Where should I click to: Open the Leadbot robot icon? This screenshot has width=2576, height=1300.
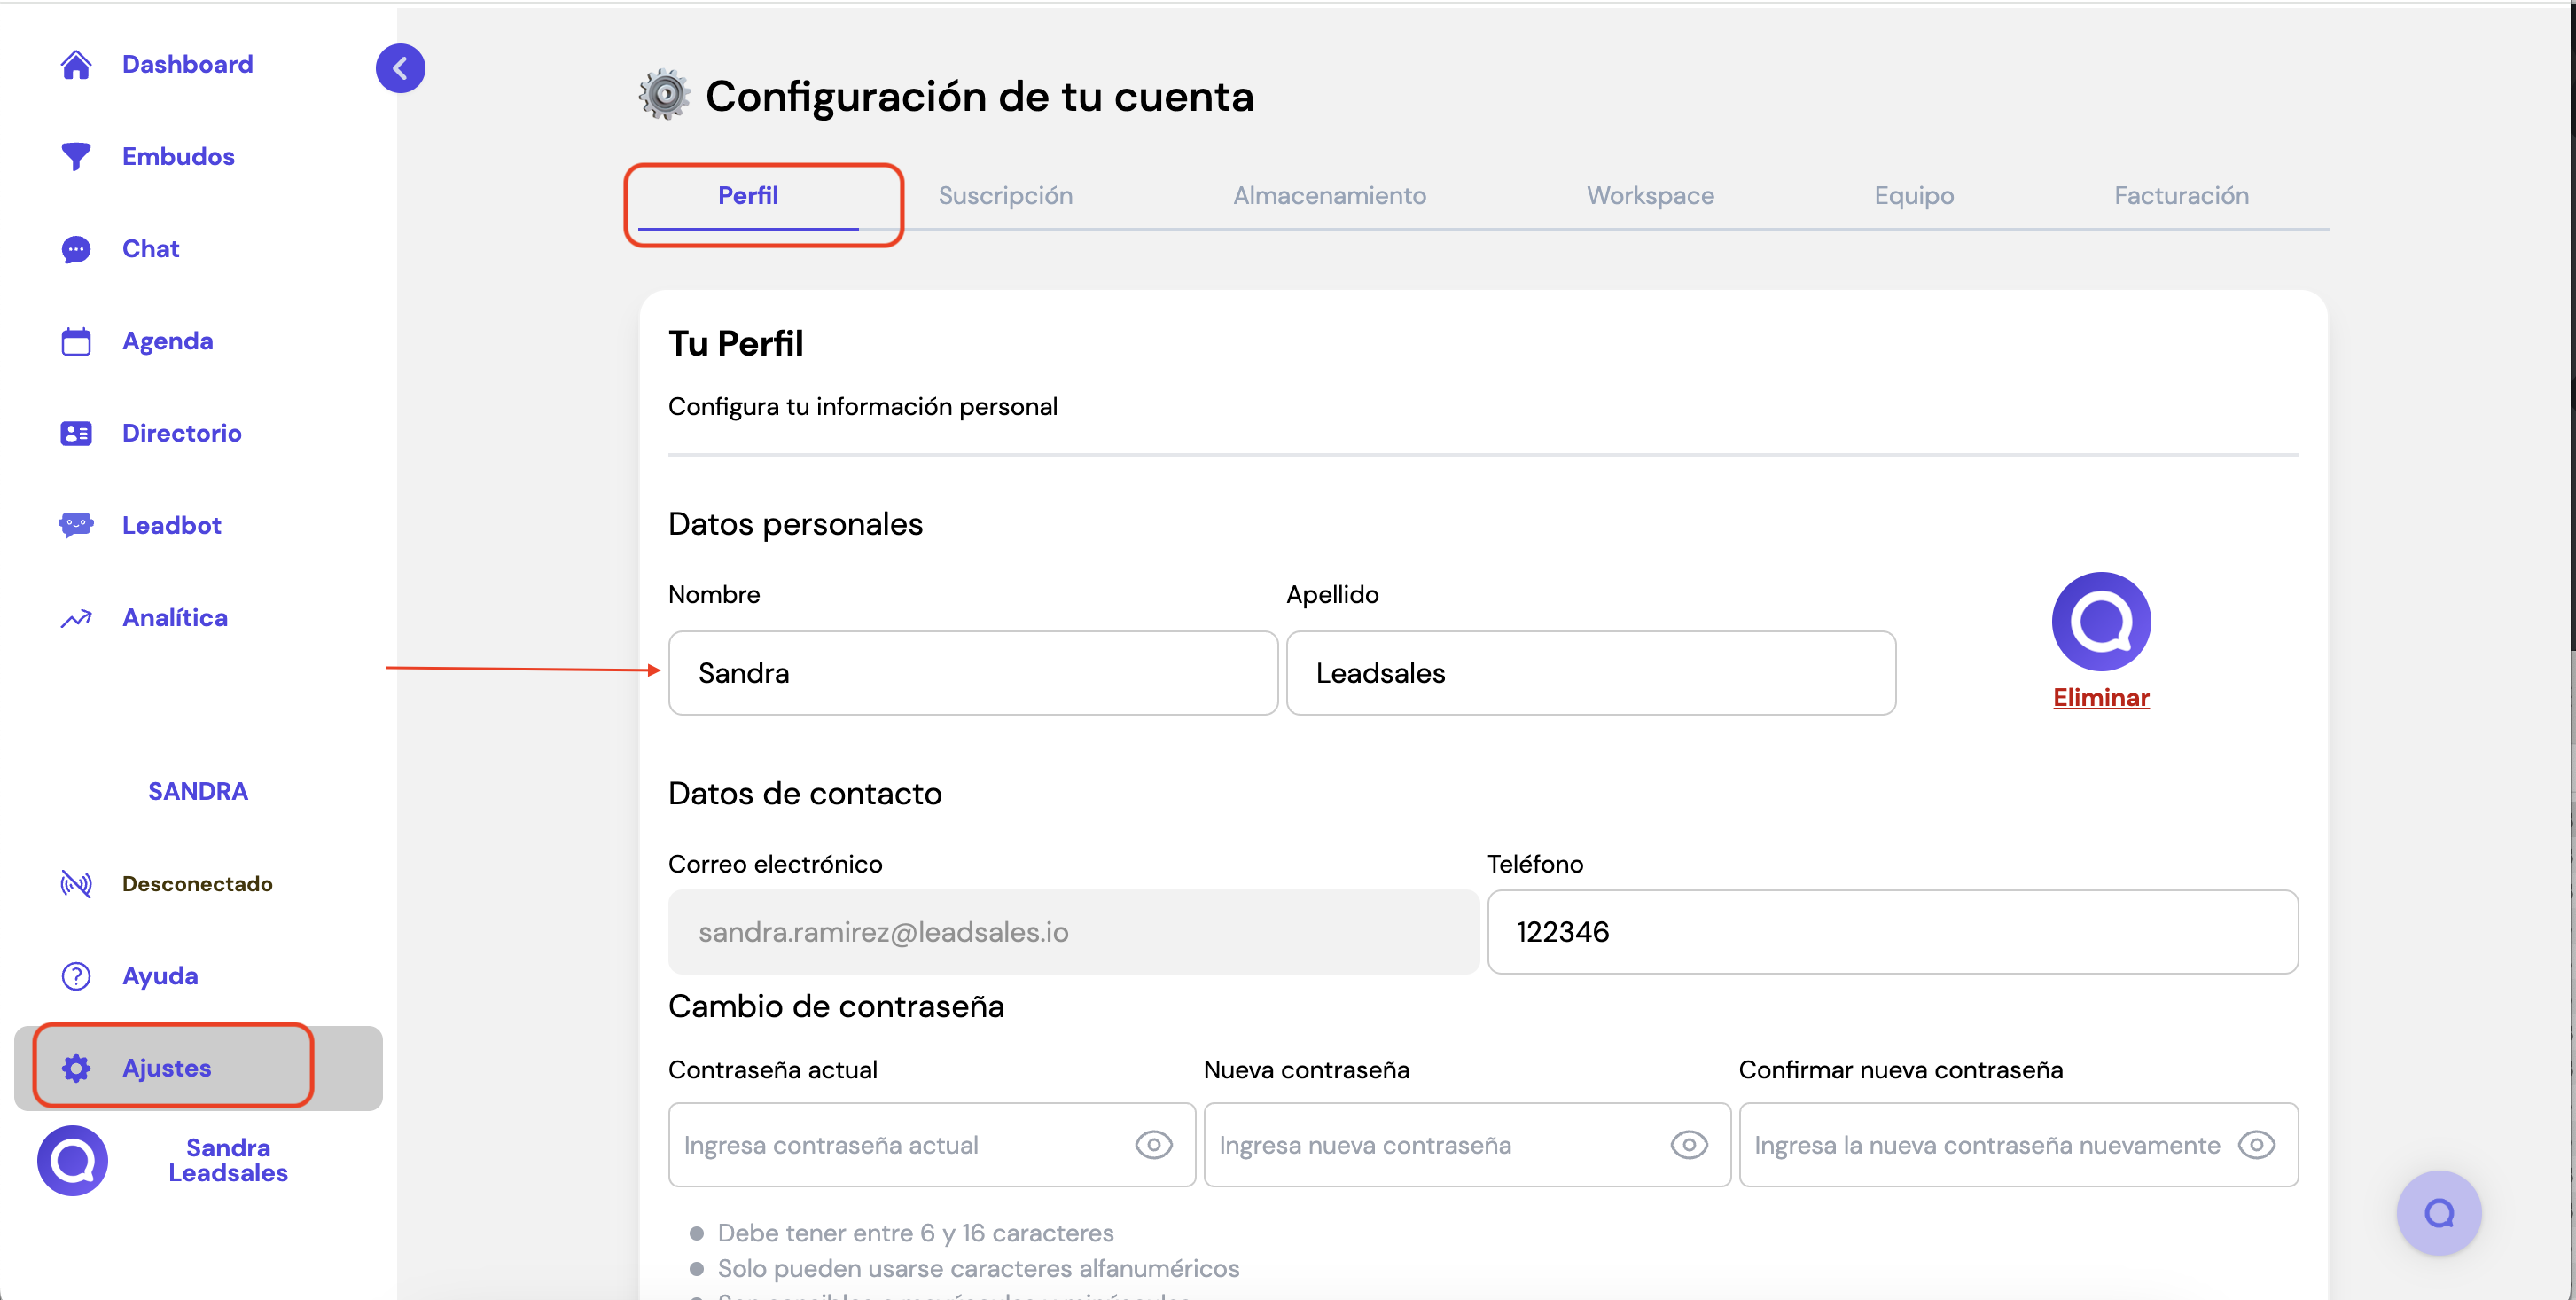point(76,525)
